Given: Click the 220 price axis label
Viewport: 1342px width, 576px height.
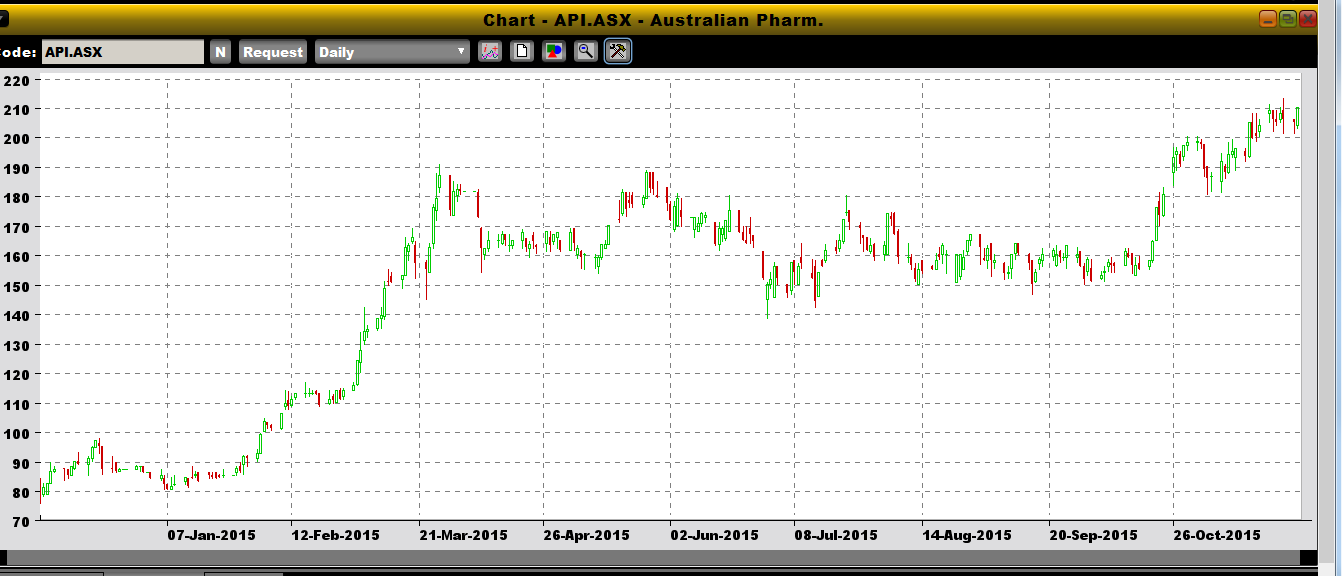Looking at the screenshot, I should tap(15, 81).
